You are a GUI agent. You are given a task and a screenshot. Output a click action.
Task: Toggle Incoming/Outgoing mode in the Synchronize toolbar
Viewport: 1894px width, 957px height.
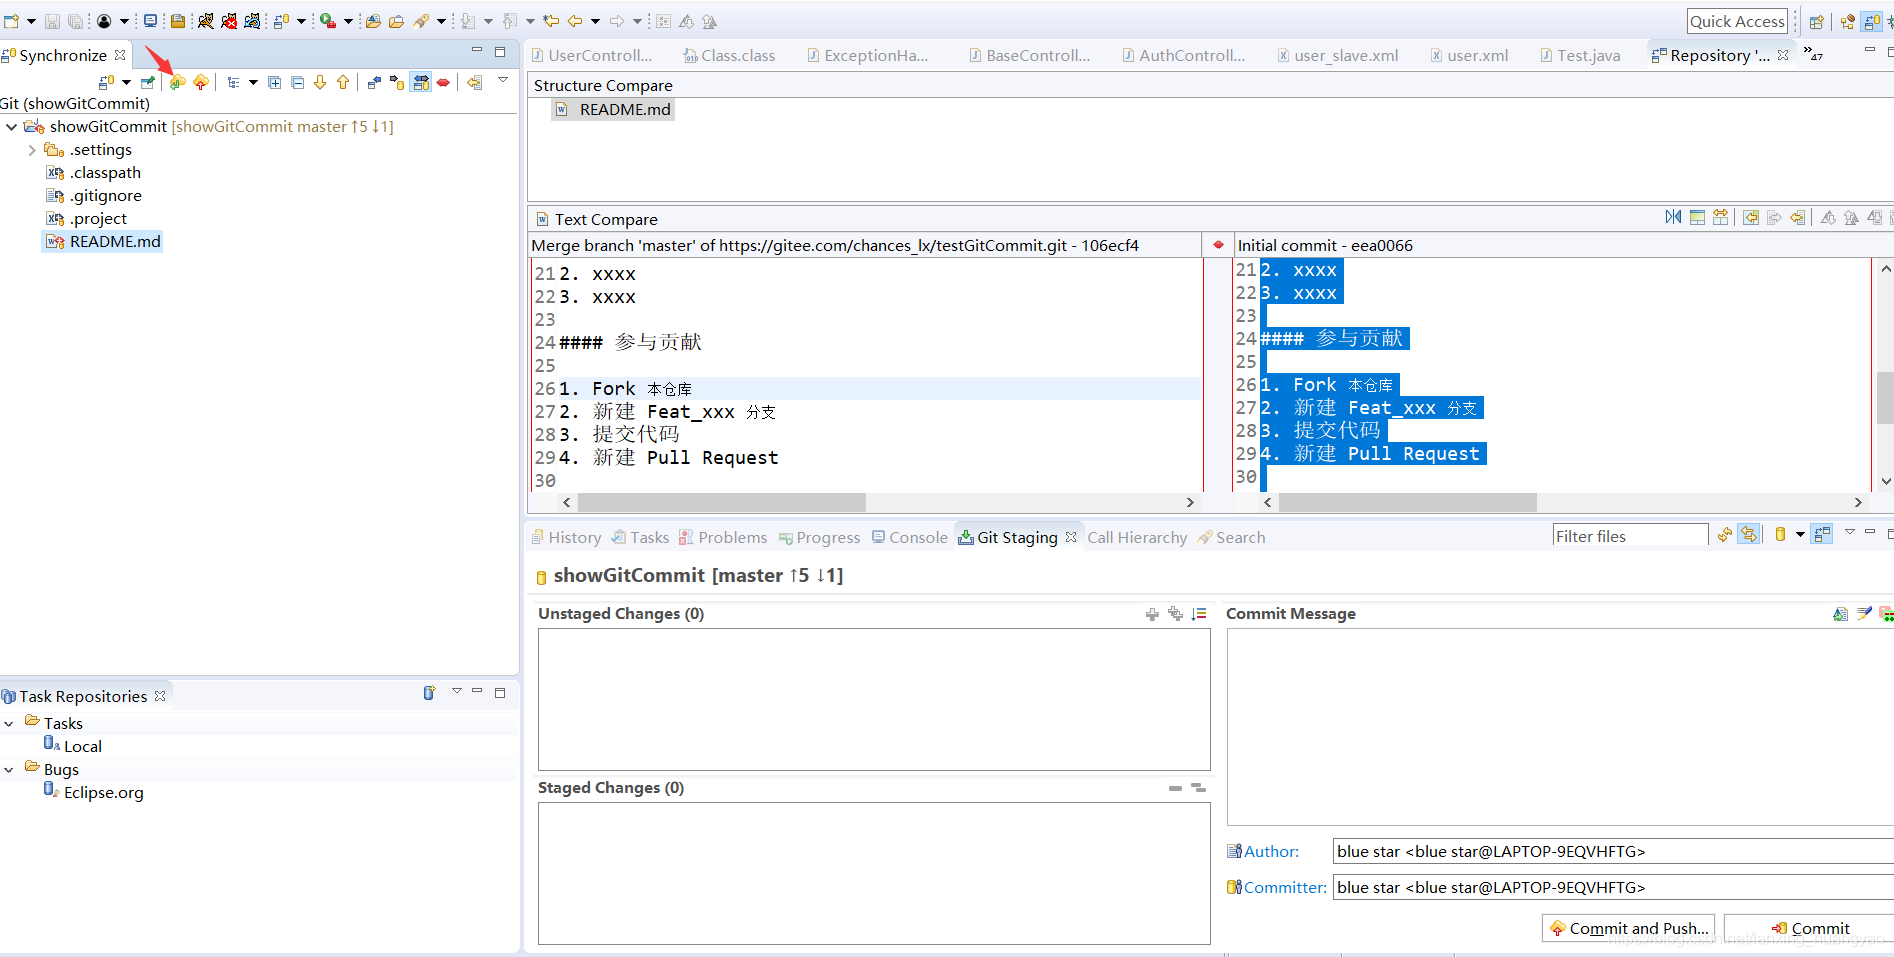click(421, 82)
